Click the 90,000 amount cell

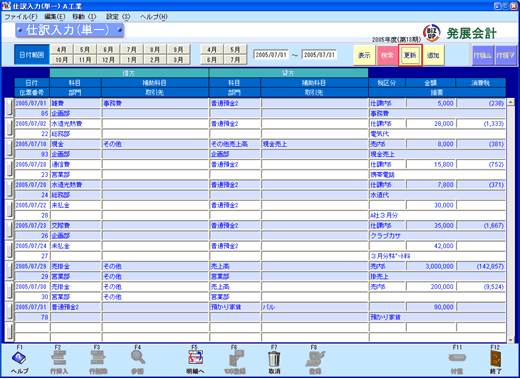[x=430, y=307]
